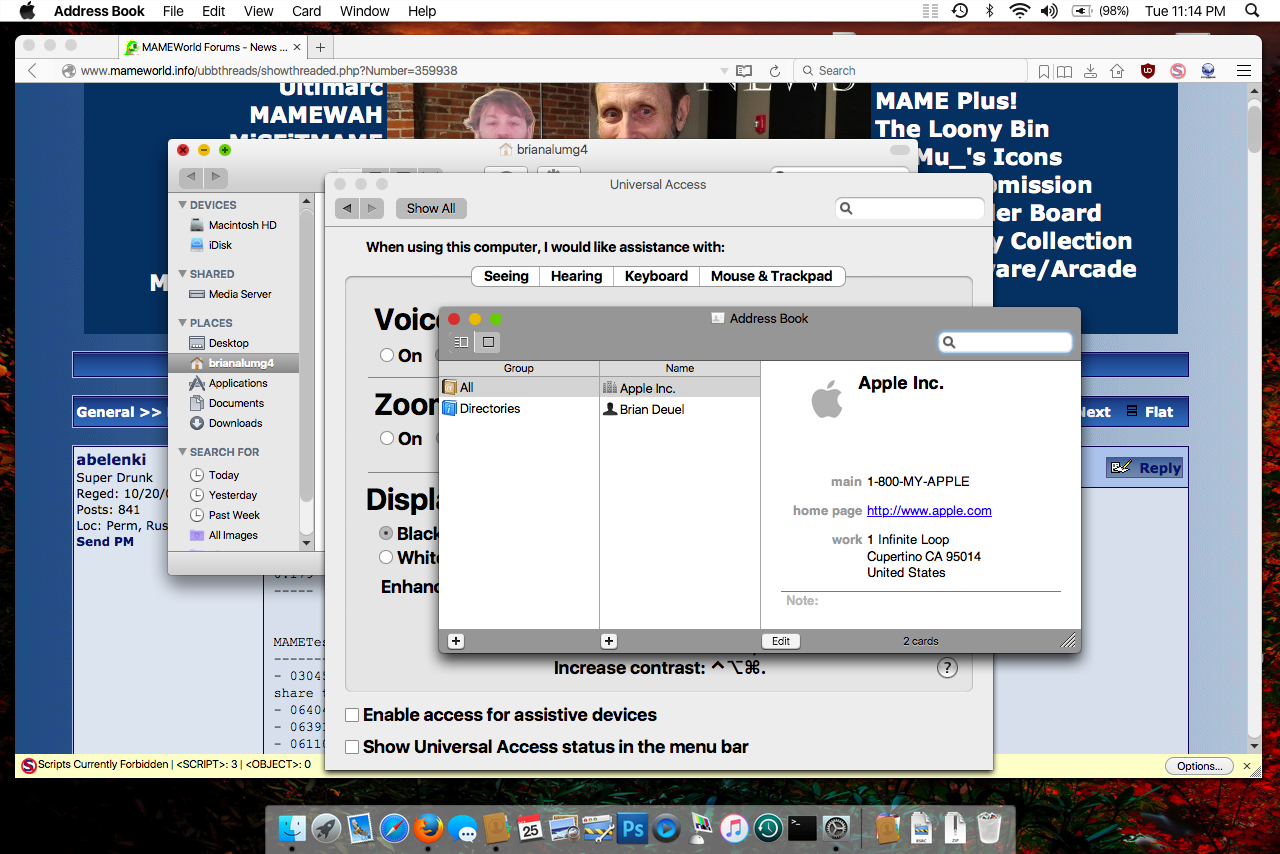The height and width of the screenshot is (854, 1280).
Task: Select White display radio option
Action: tap(386, 557)
